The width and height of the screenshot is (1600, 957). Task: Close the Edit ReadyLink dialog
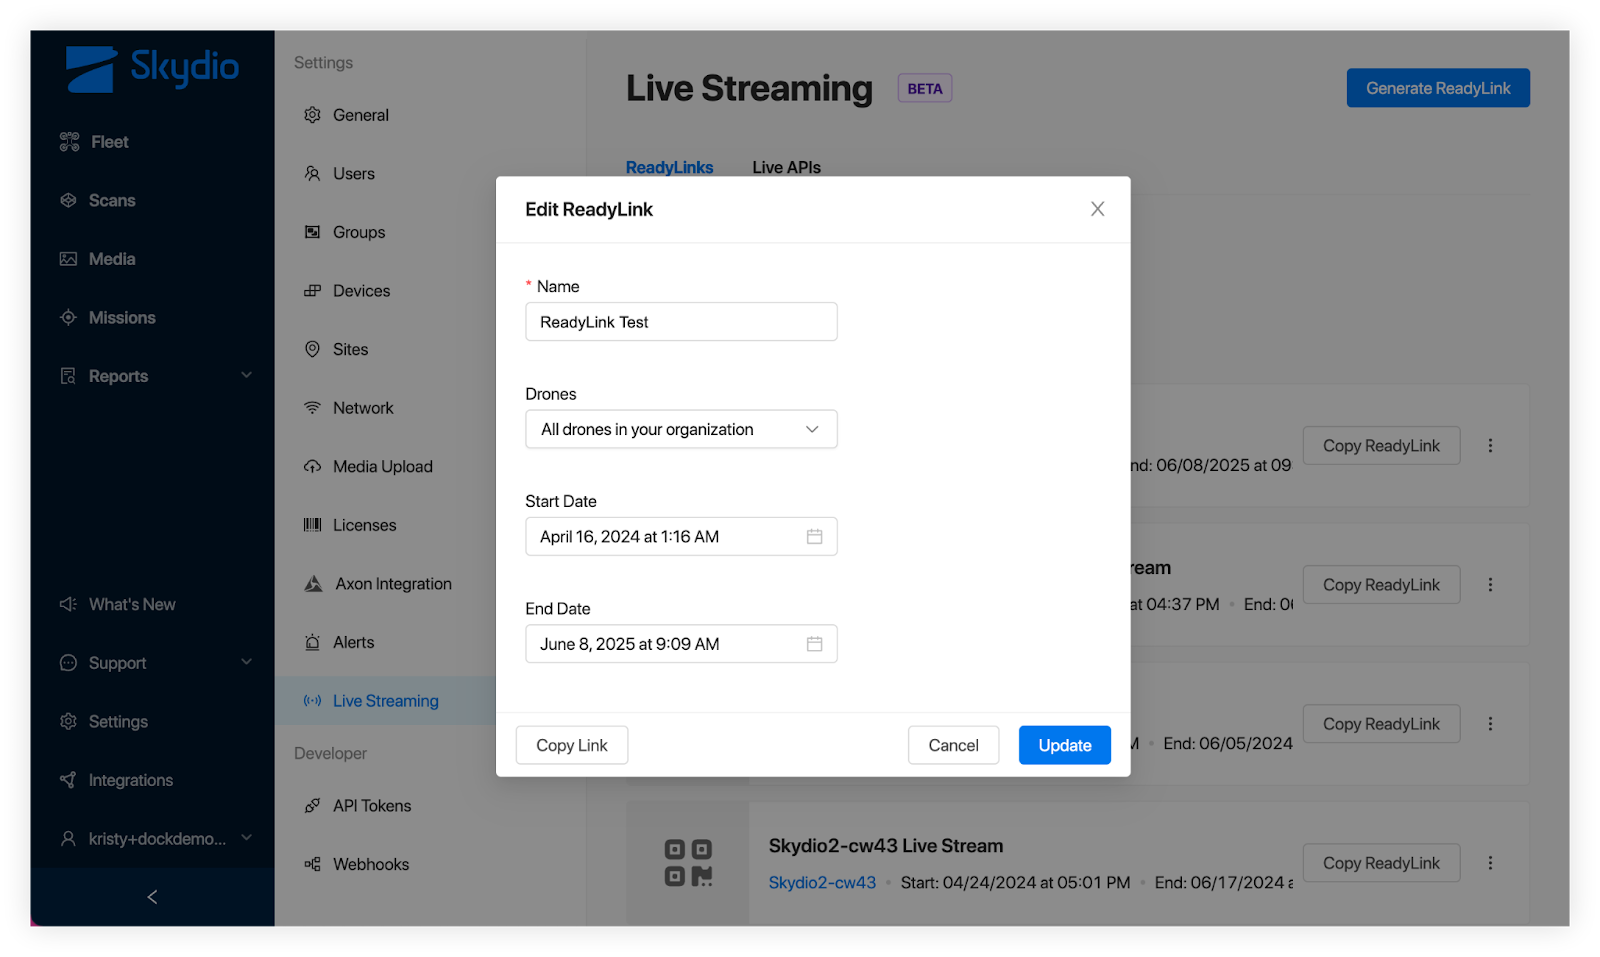coord(1097,209)
